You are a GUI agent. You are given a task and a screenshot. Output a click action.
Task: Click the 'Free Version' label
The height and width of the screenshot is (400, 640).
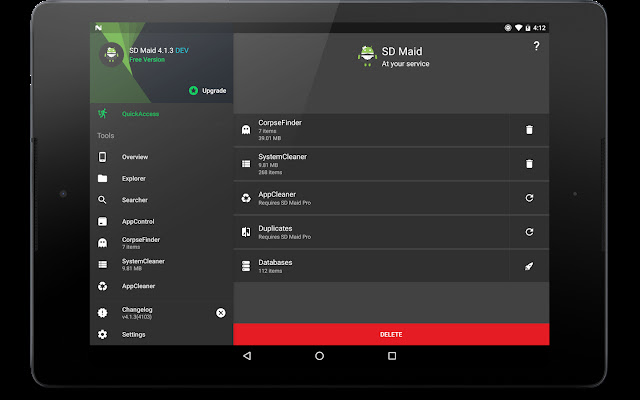click(x=147, y=60)
